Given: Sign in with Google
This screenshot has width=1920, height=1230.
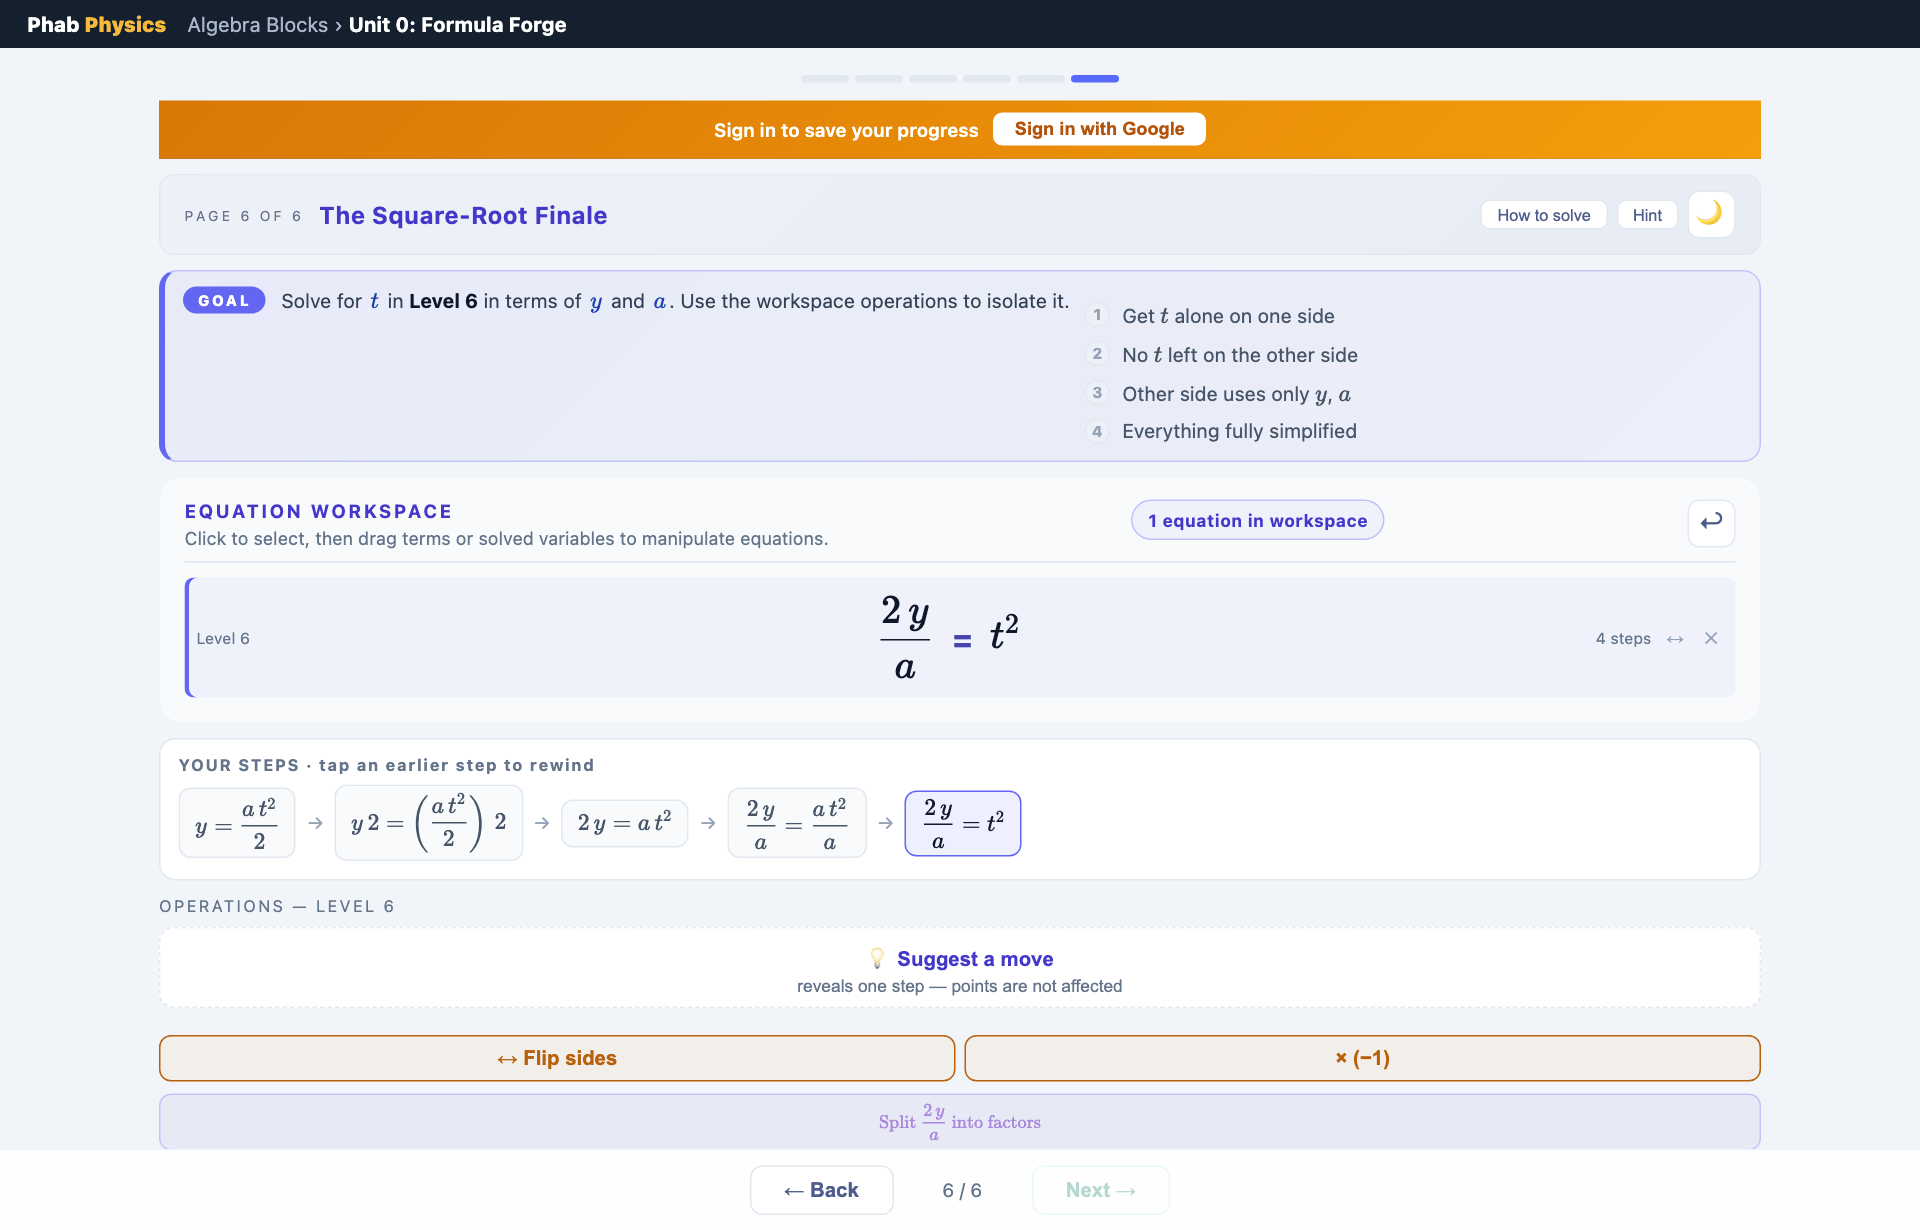Looking at the screenshot, I should (1099, 129).
